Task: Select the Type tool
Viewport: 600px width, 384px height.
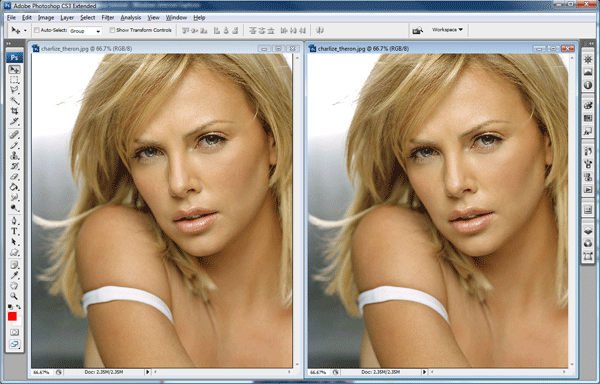Action: pyautogui.click(x=15, y=231)
